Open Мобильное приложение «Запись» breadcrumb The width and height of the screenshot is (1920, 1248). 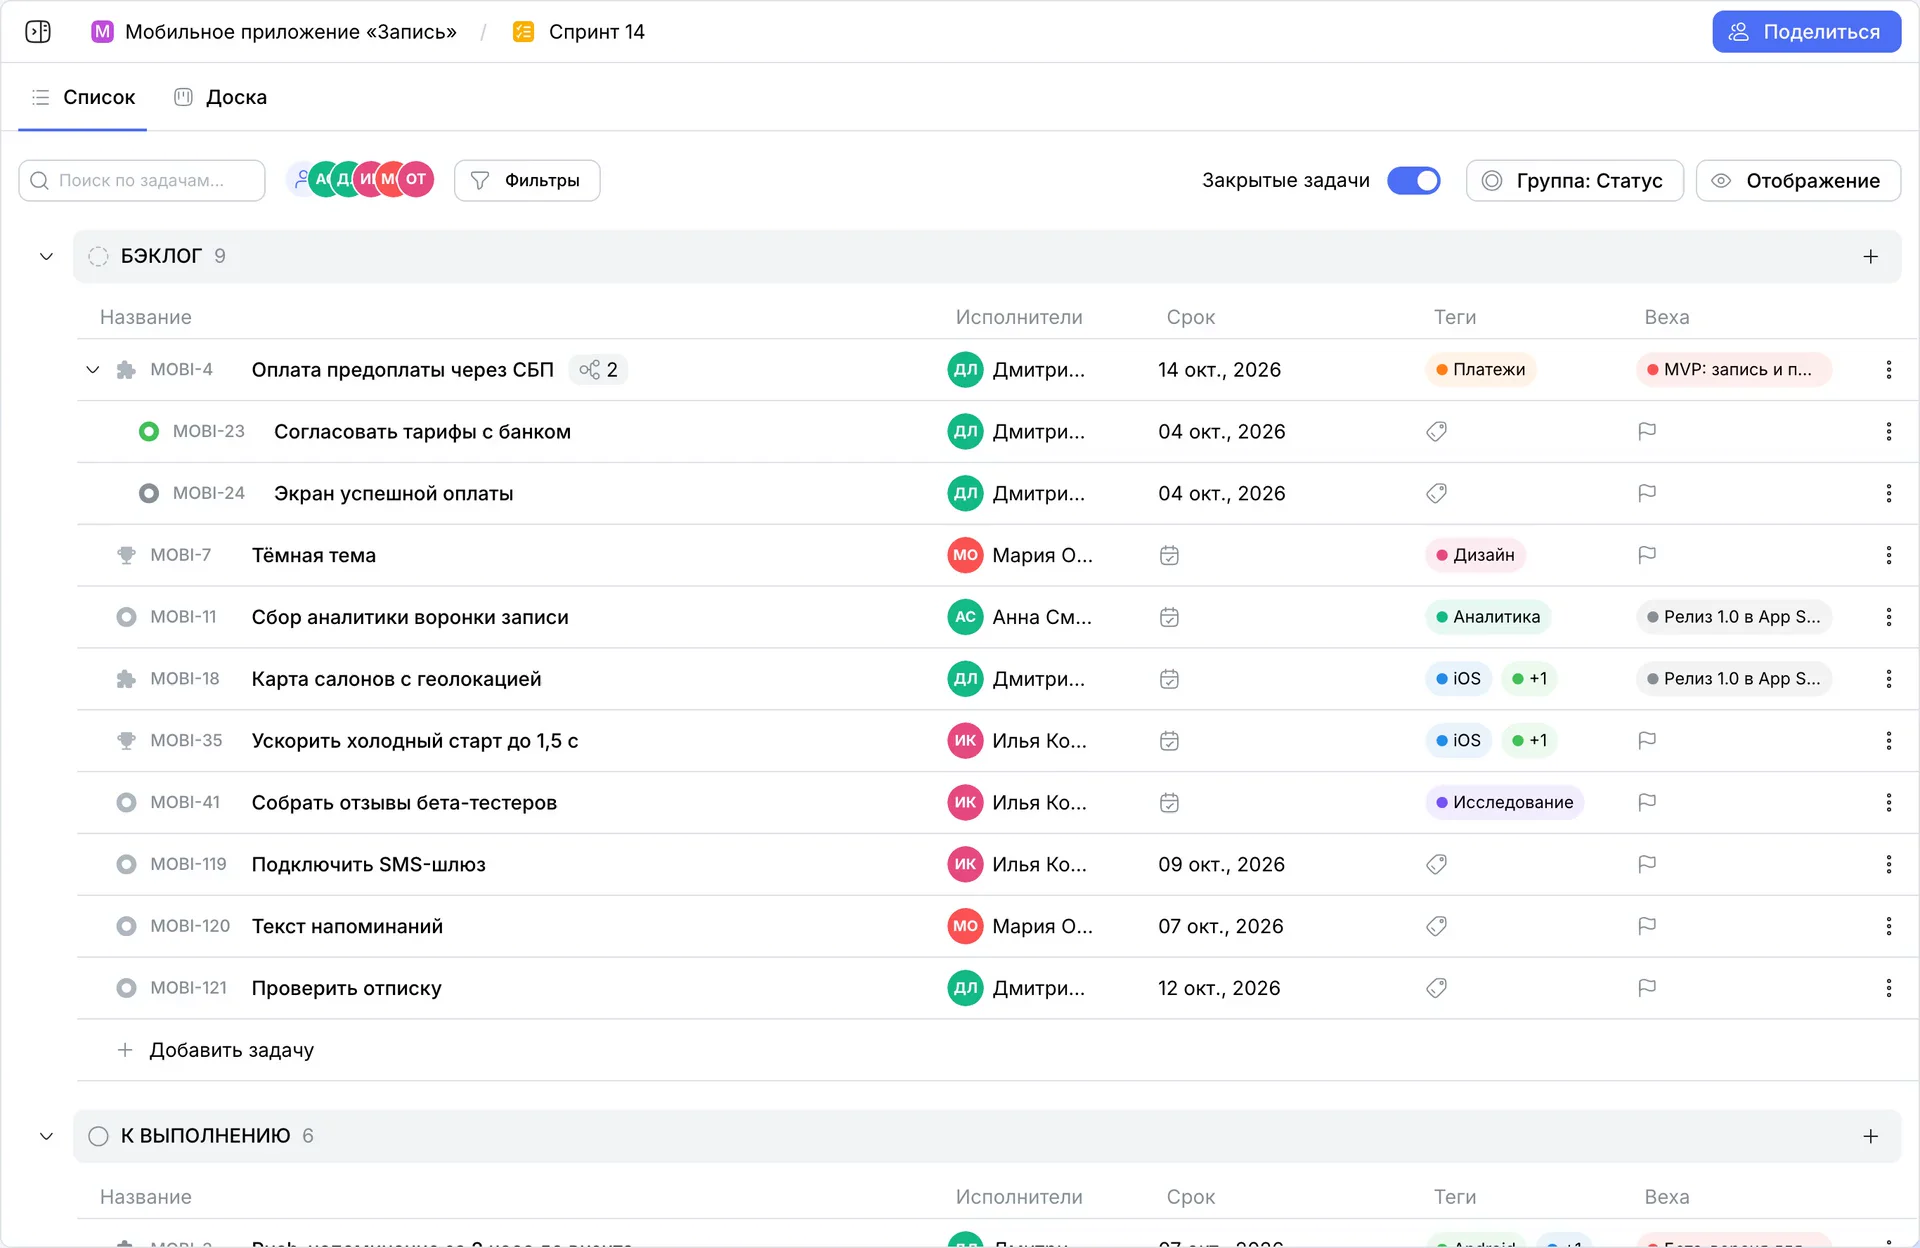click(274, 32)
